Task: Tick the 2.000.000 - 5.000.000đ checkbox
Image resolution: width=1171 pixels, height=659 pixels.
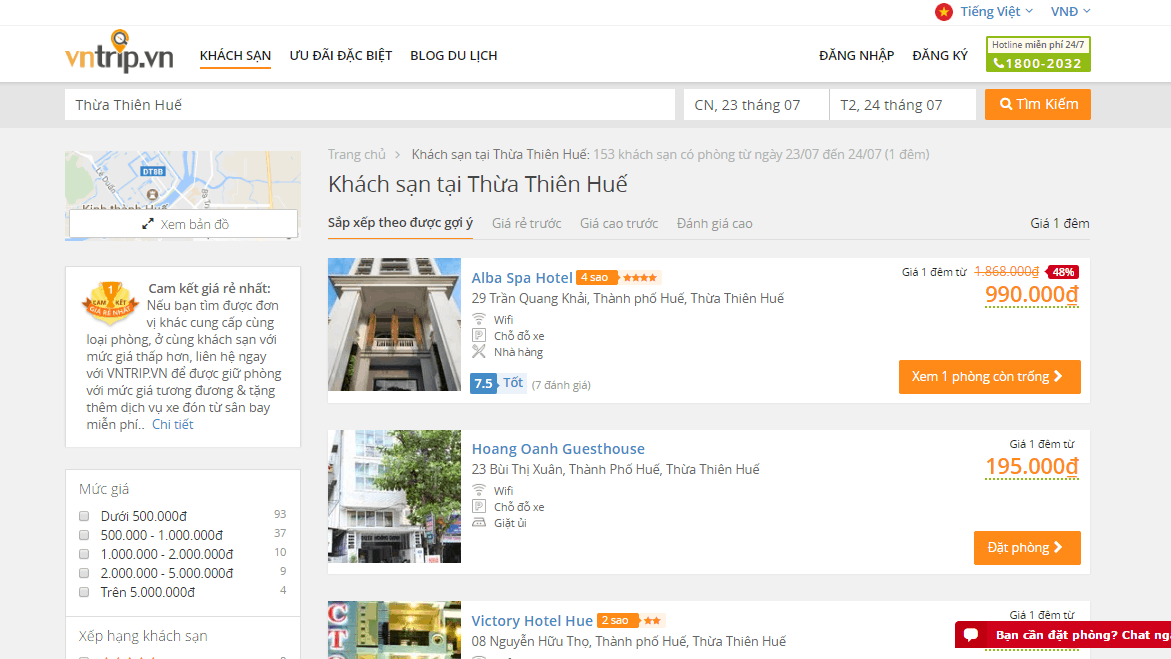Action: [x=84, y=573]
